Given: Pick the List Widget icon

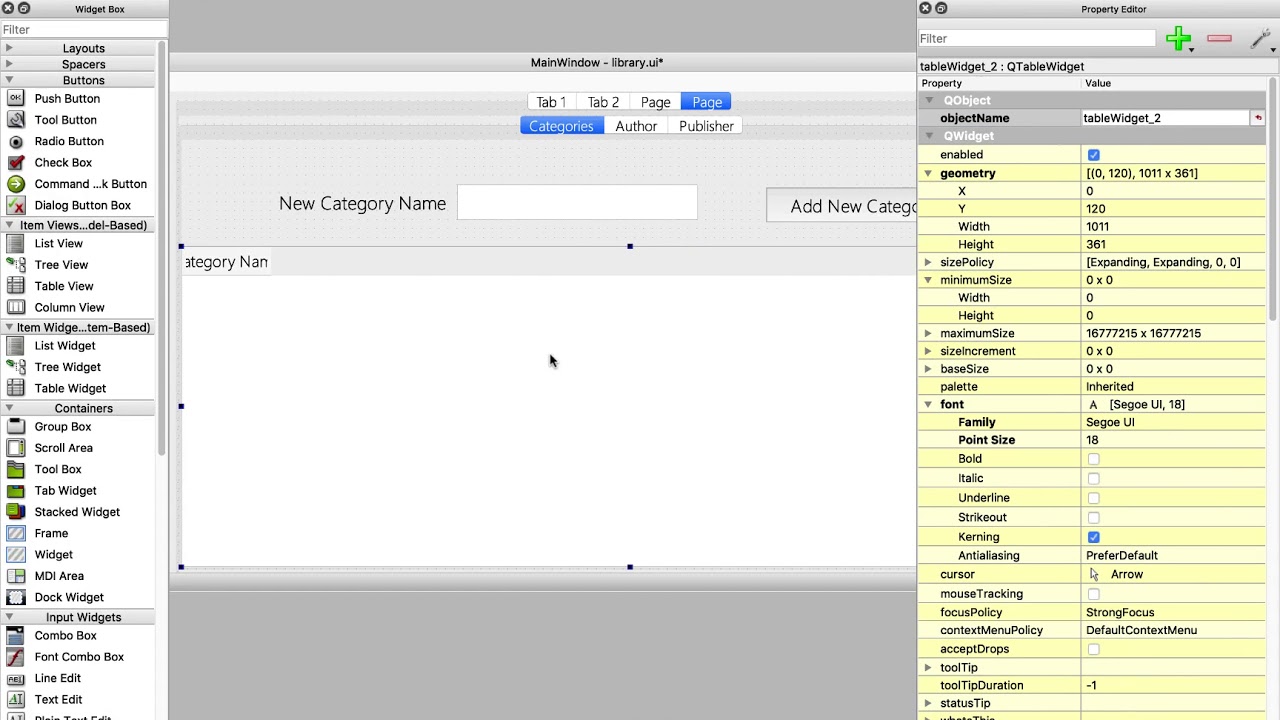Looking at the screenshot, I should [x=16, y=346].
